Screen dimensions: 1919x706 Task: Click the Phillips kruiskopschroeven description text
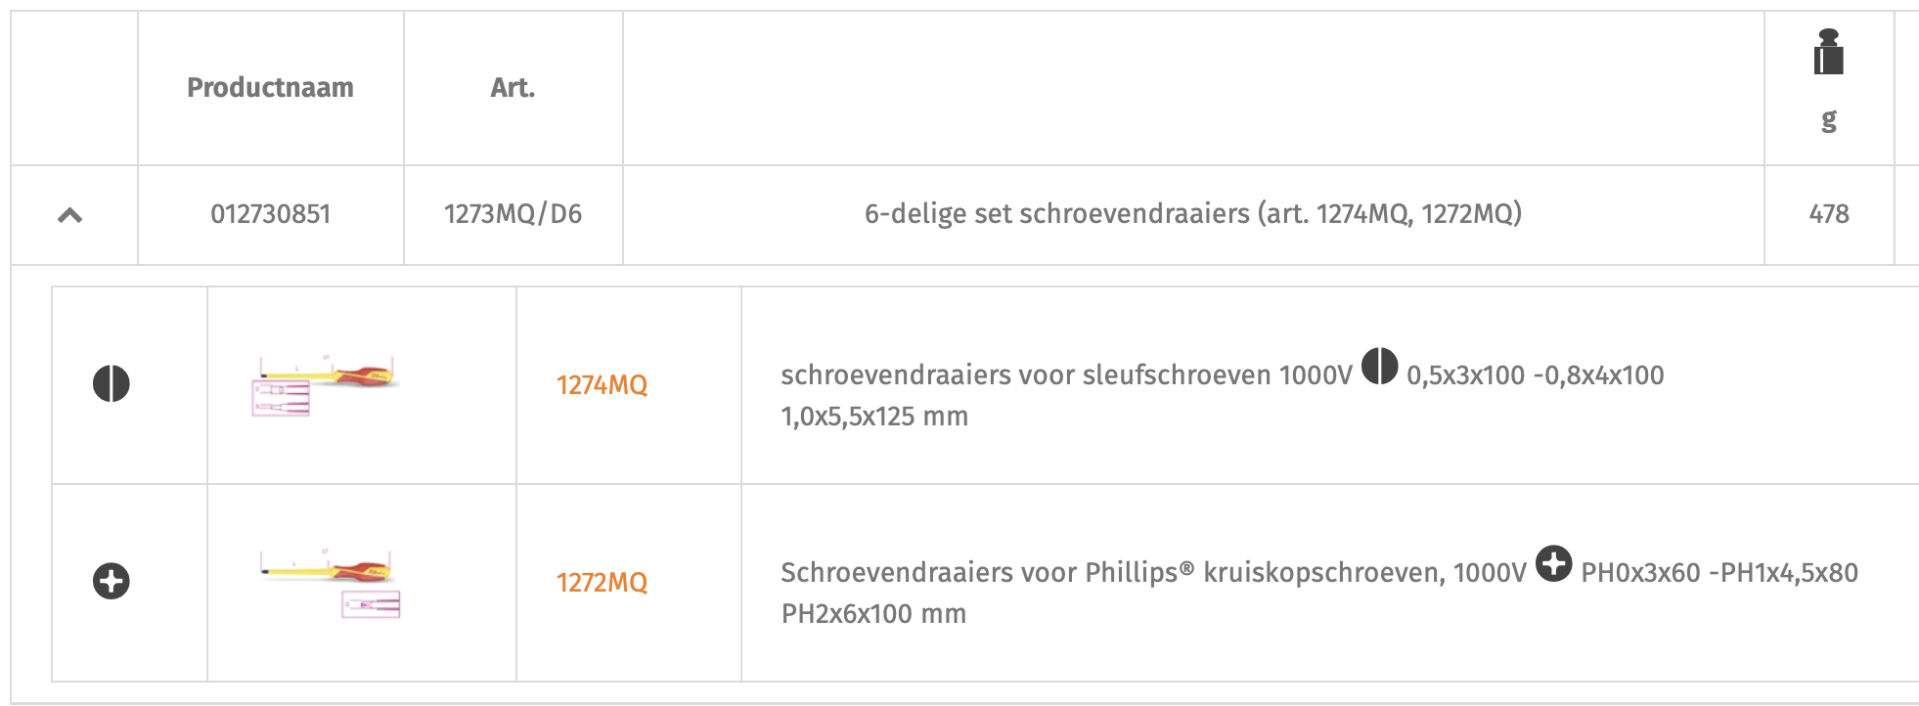click(1152, 573)
